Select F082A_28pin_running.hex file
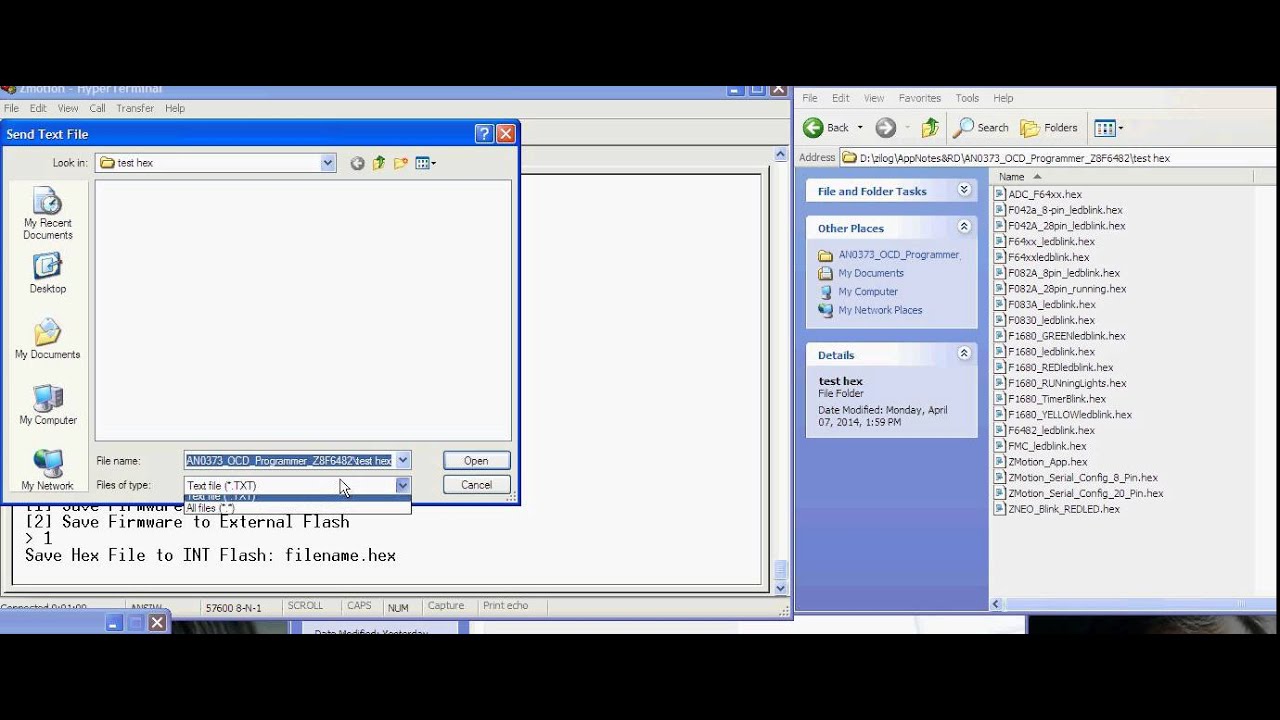Screen dimensions: 1280x720 1067,289
